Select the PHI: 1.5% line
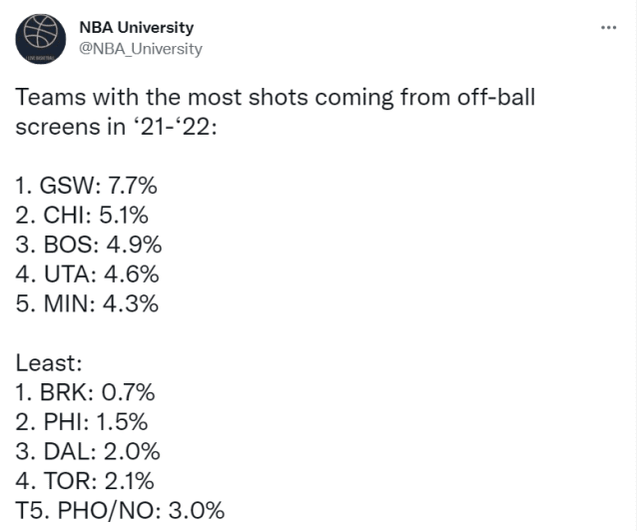The height and width of the screenshot is (531, 640). (85, 423)
